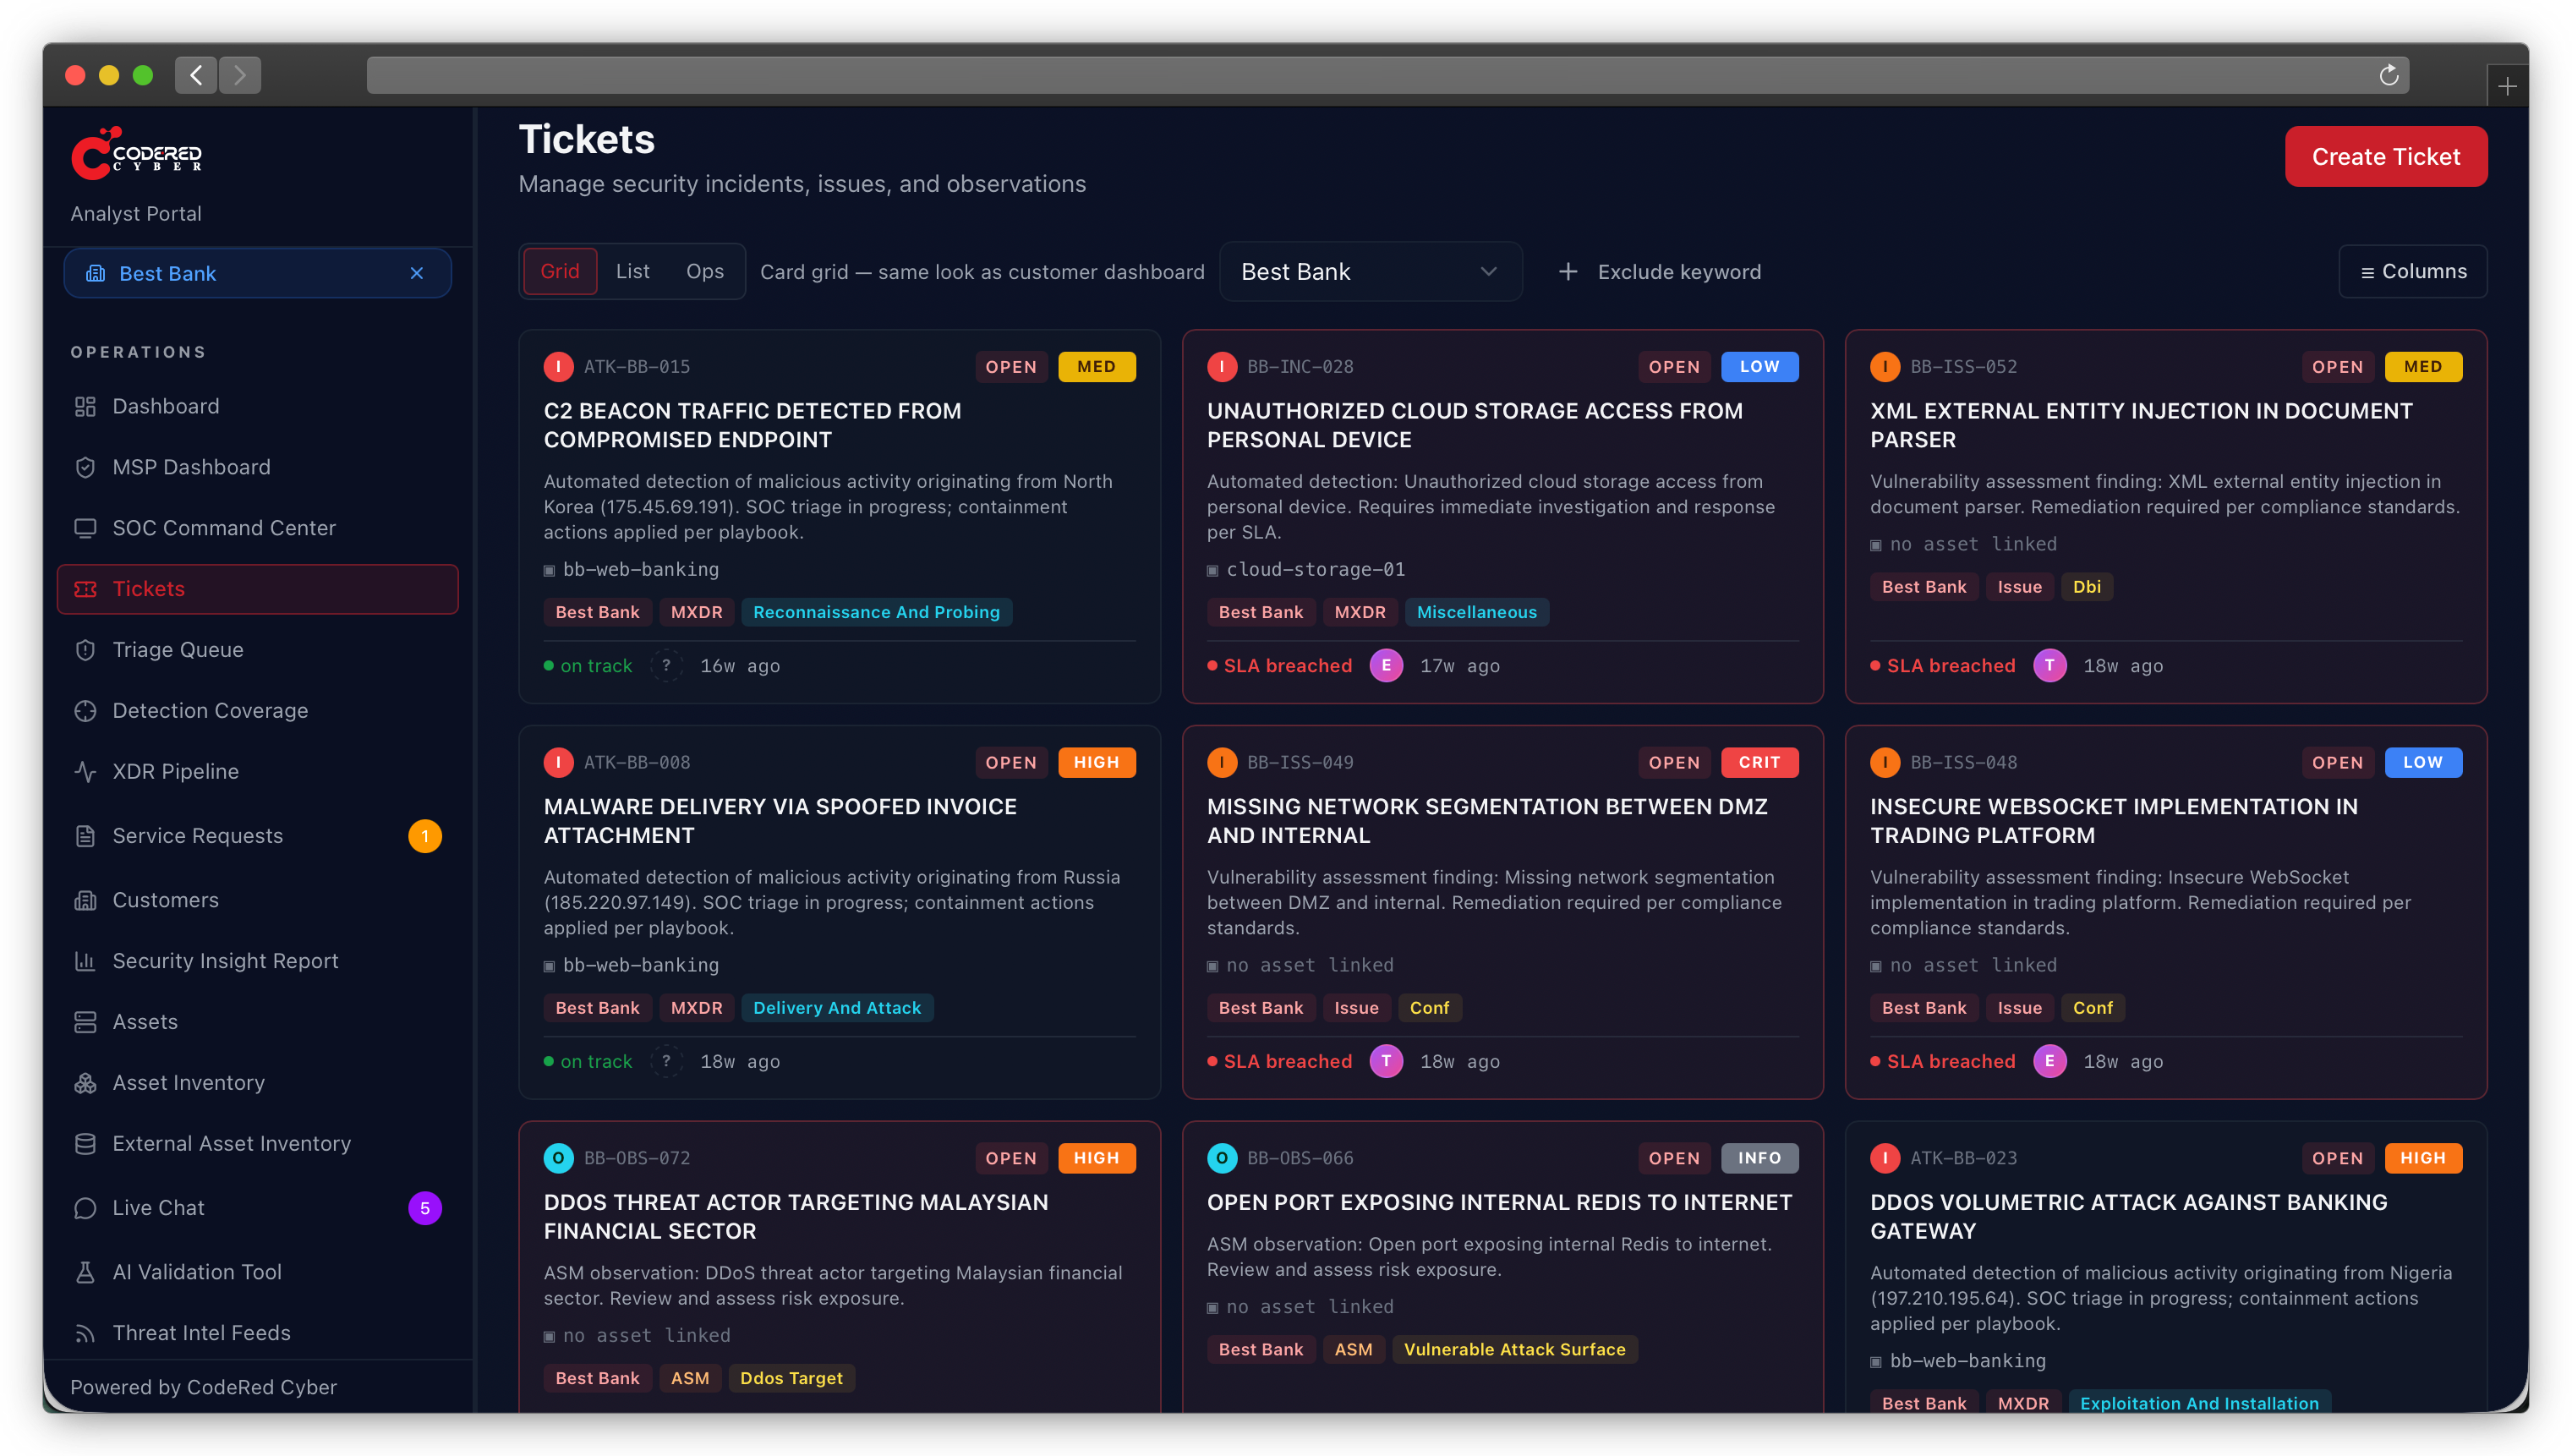Click the building icon in Best Bank chip
The width and height of the screenshot is (2572, 1456).
pos(95,273)
